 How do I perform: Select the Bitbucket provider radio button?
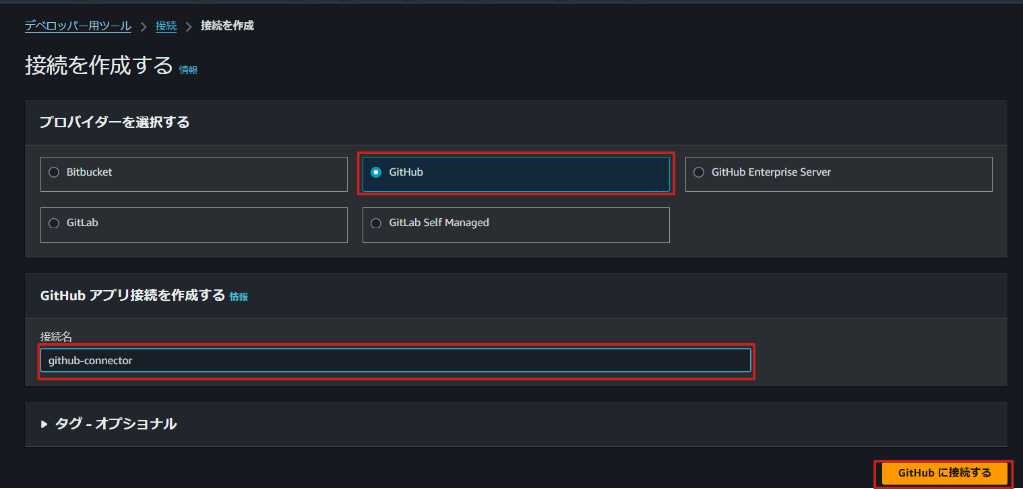[x=54, y=173]
